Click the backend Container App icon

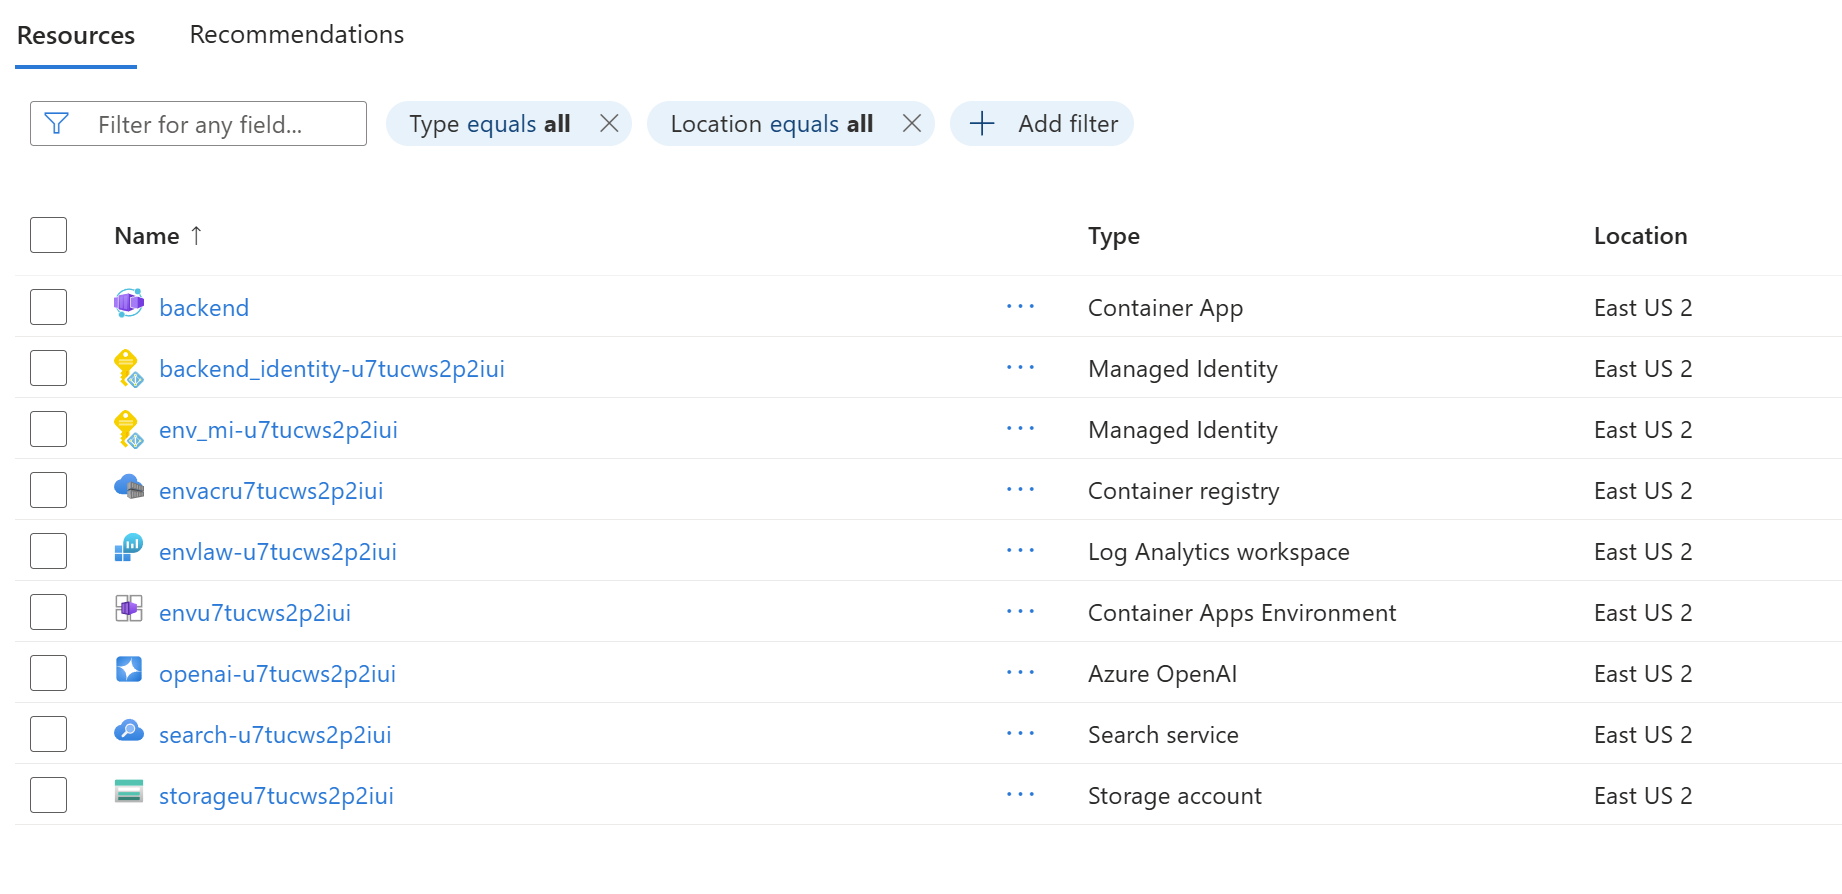tap(129, 303)
